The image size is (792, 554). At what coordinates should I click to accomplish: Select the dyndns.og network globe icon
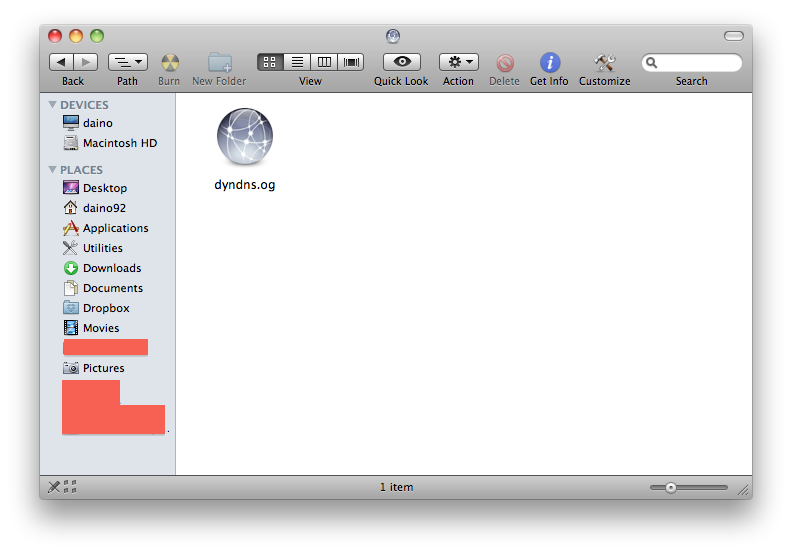(x=245, y=137)
